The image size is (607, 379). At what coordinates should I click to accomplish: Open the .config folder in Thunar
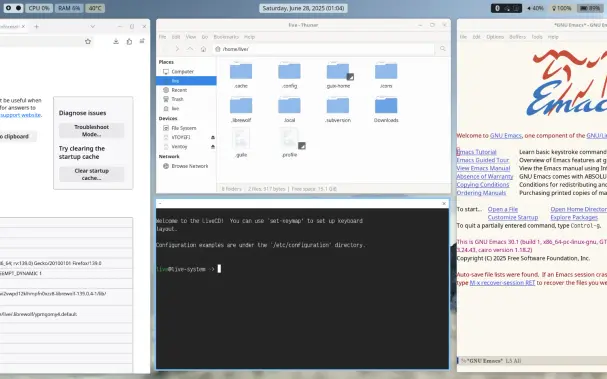click(x=289, y=75)
